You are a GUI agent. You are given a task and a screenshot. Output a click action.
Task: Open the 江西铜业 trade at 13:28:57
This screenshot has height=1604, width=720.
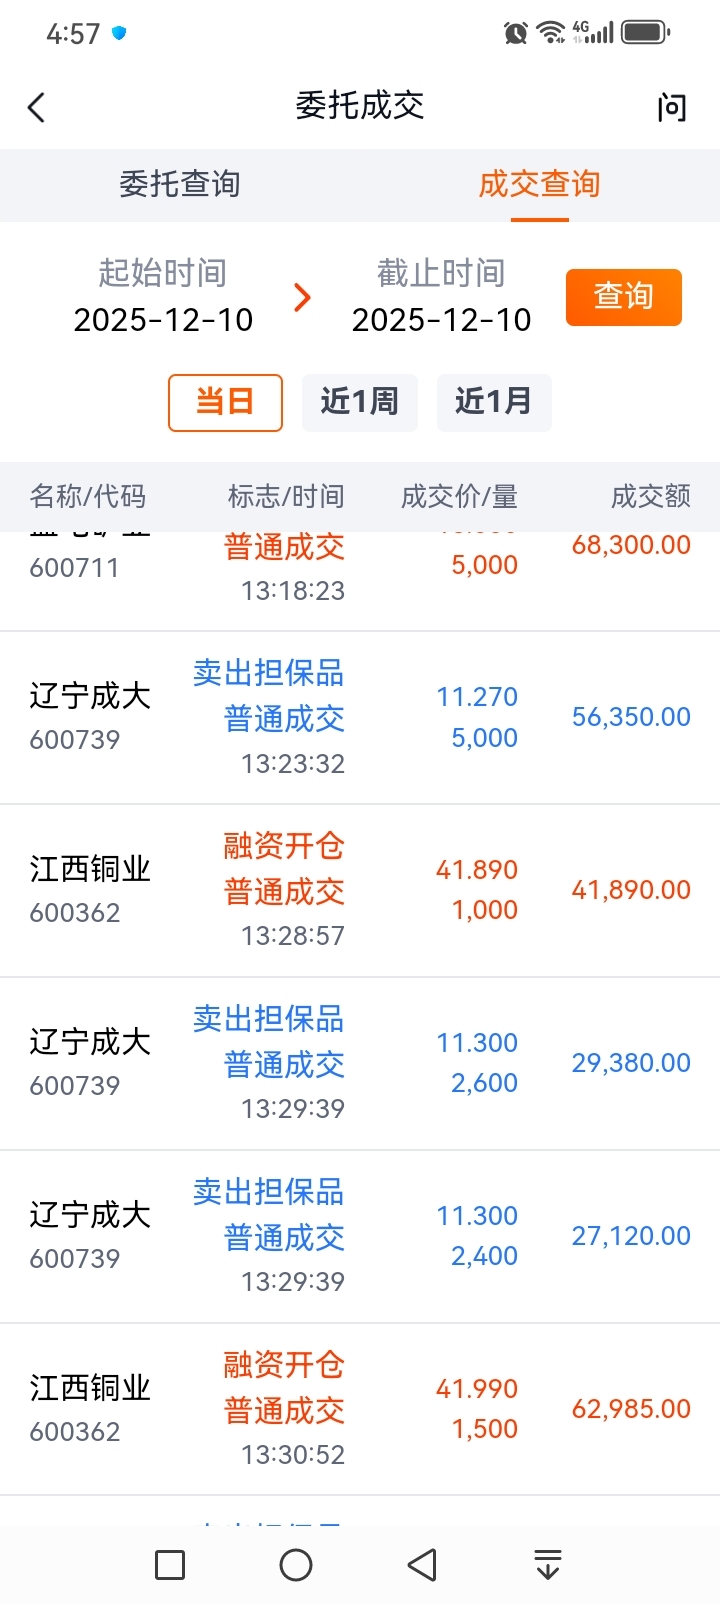pos(360,890)
